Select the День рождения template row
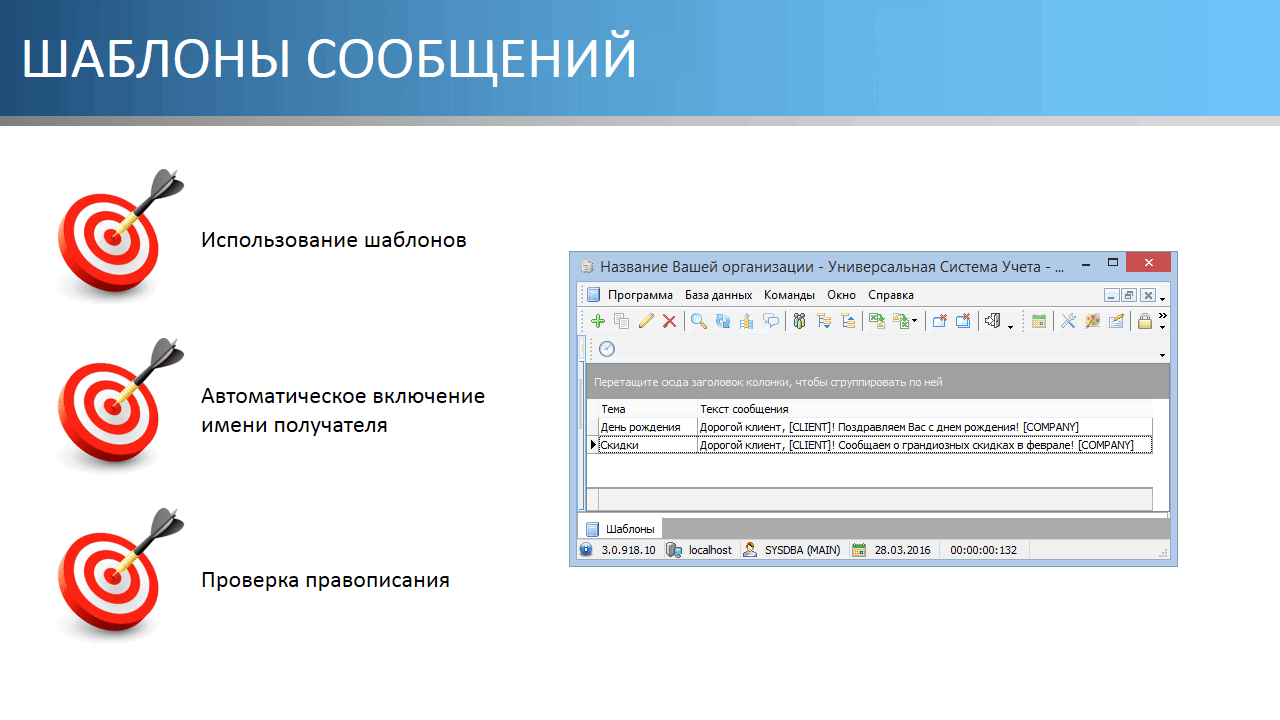 [869, 427]
